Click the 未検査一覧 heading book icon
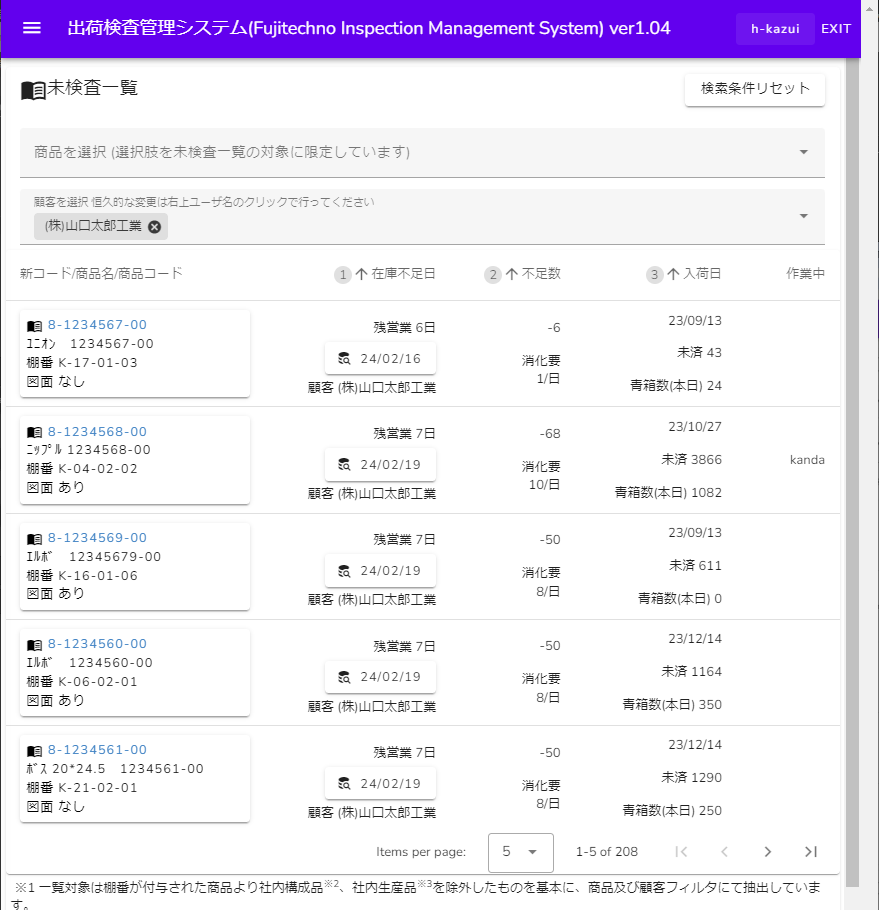The height and width of the screenshot is (910, 879). [33, 91]
